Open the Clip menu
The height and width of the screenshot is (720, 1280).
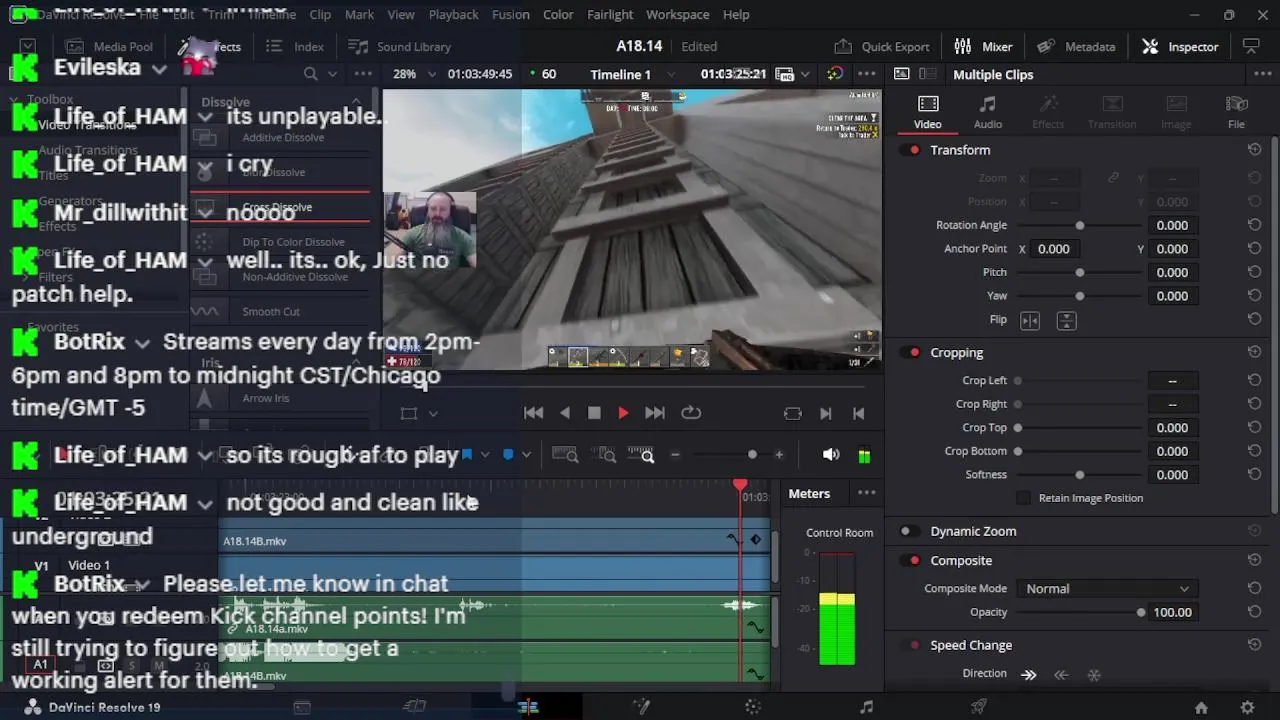(320, 15)
